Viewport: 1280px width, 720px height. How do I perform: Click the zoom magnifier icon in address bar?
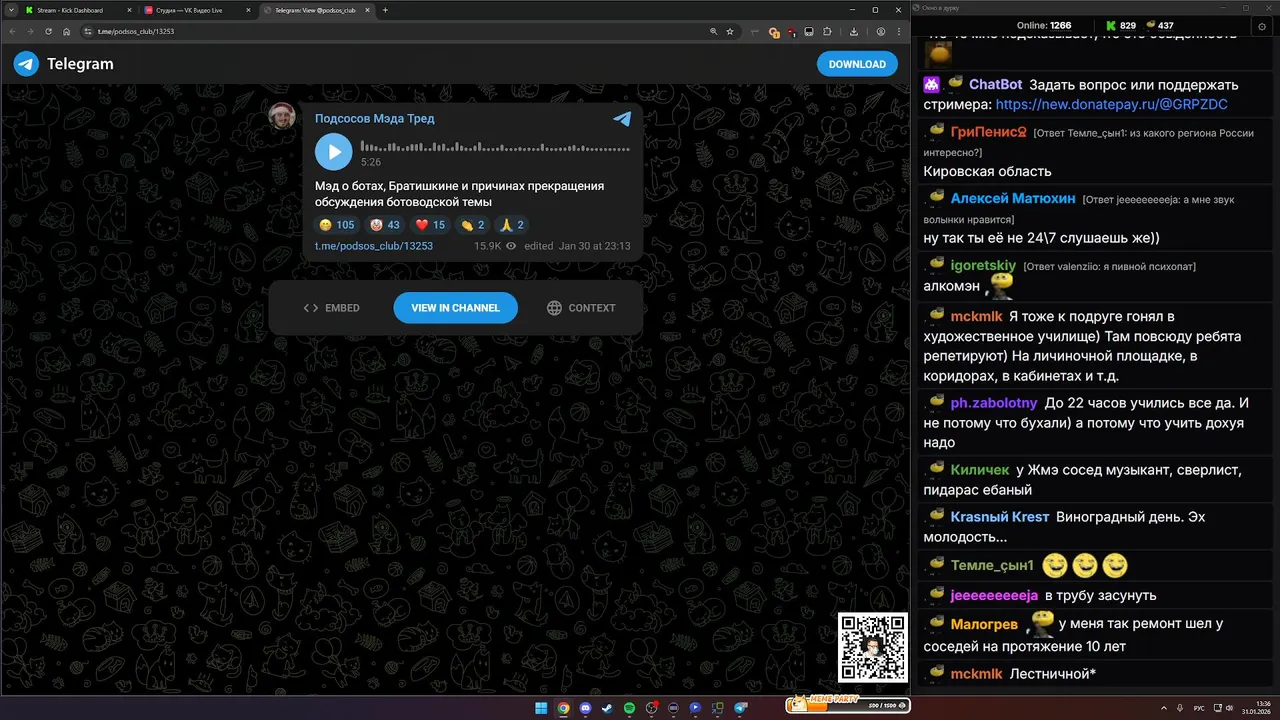pyautogui.click(x=713, y=32)
